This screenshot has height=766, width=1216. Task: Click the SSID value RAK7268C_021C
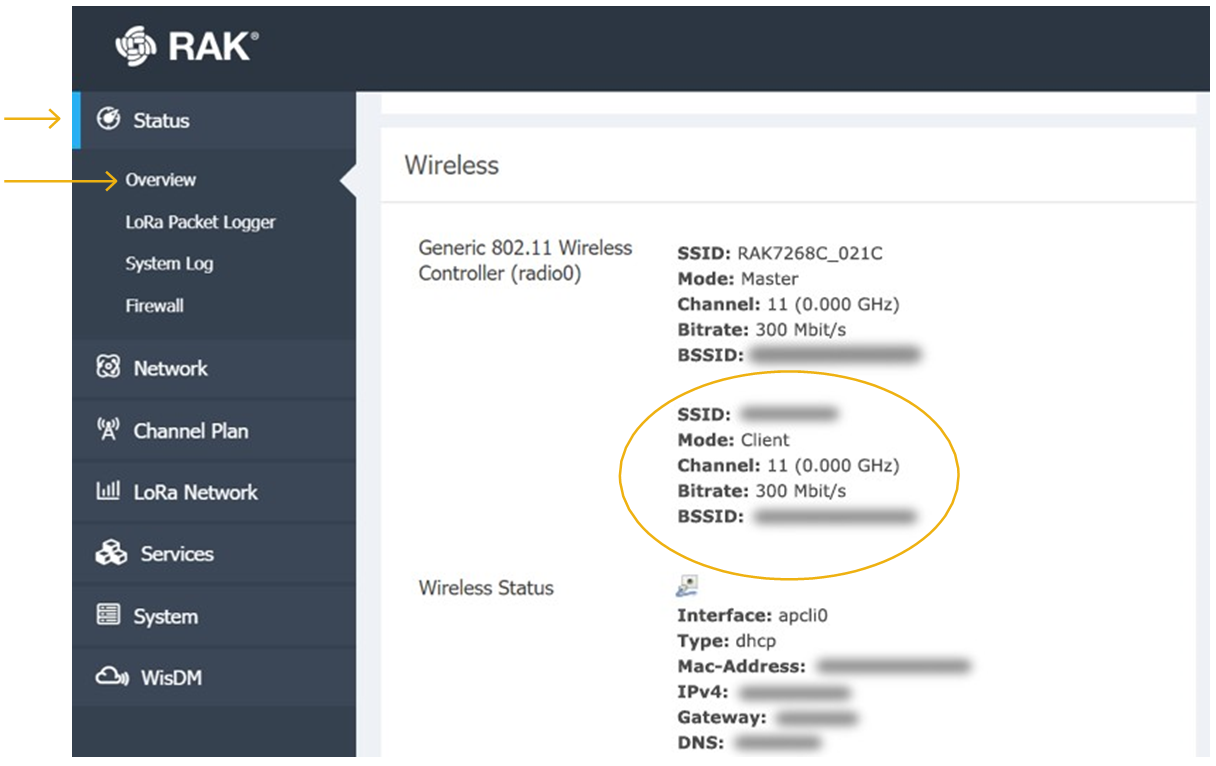810,253
